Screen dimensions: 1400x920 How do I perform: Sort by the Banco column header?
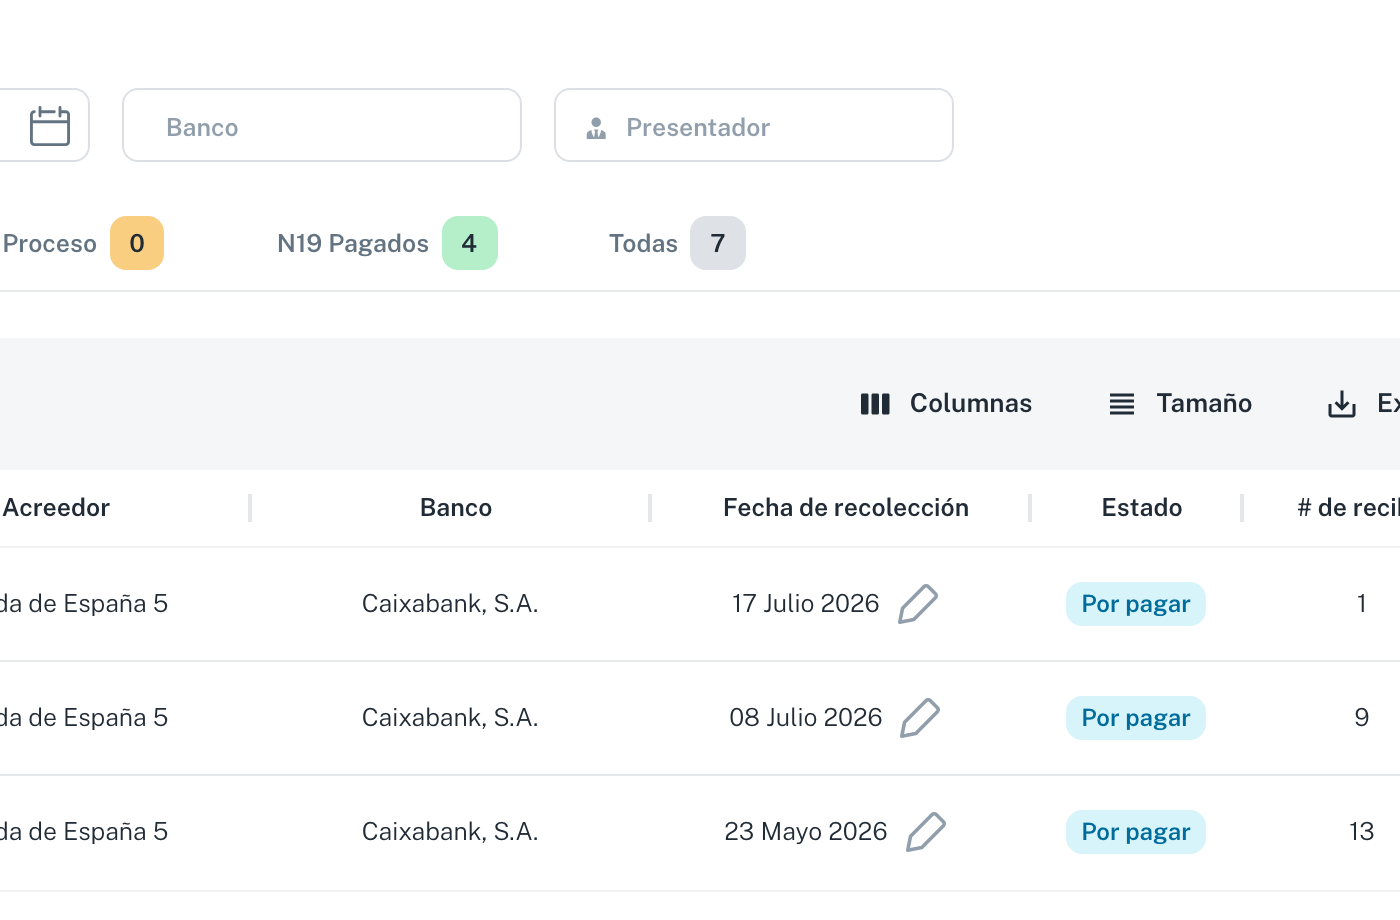pyautogui.click(x=456, y=508)
